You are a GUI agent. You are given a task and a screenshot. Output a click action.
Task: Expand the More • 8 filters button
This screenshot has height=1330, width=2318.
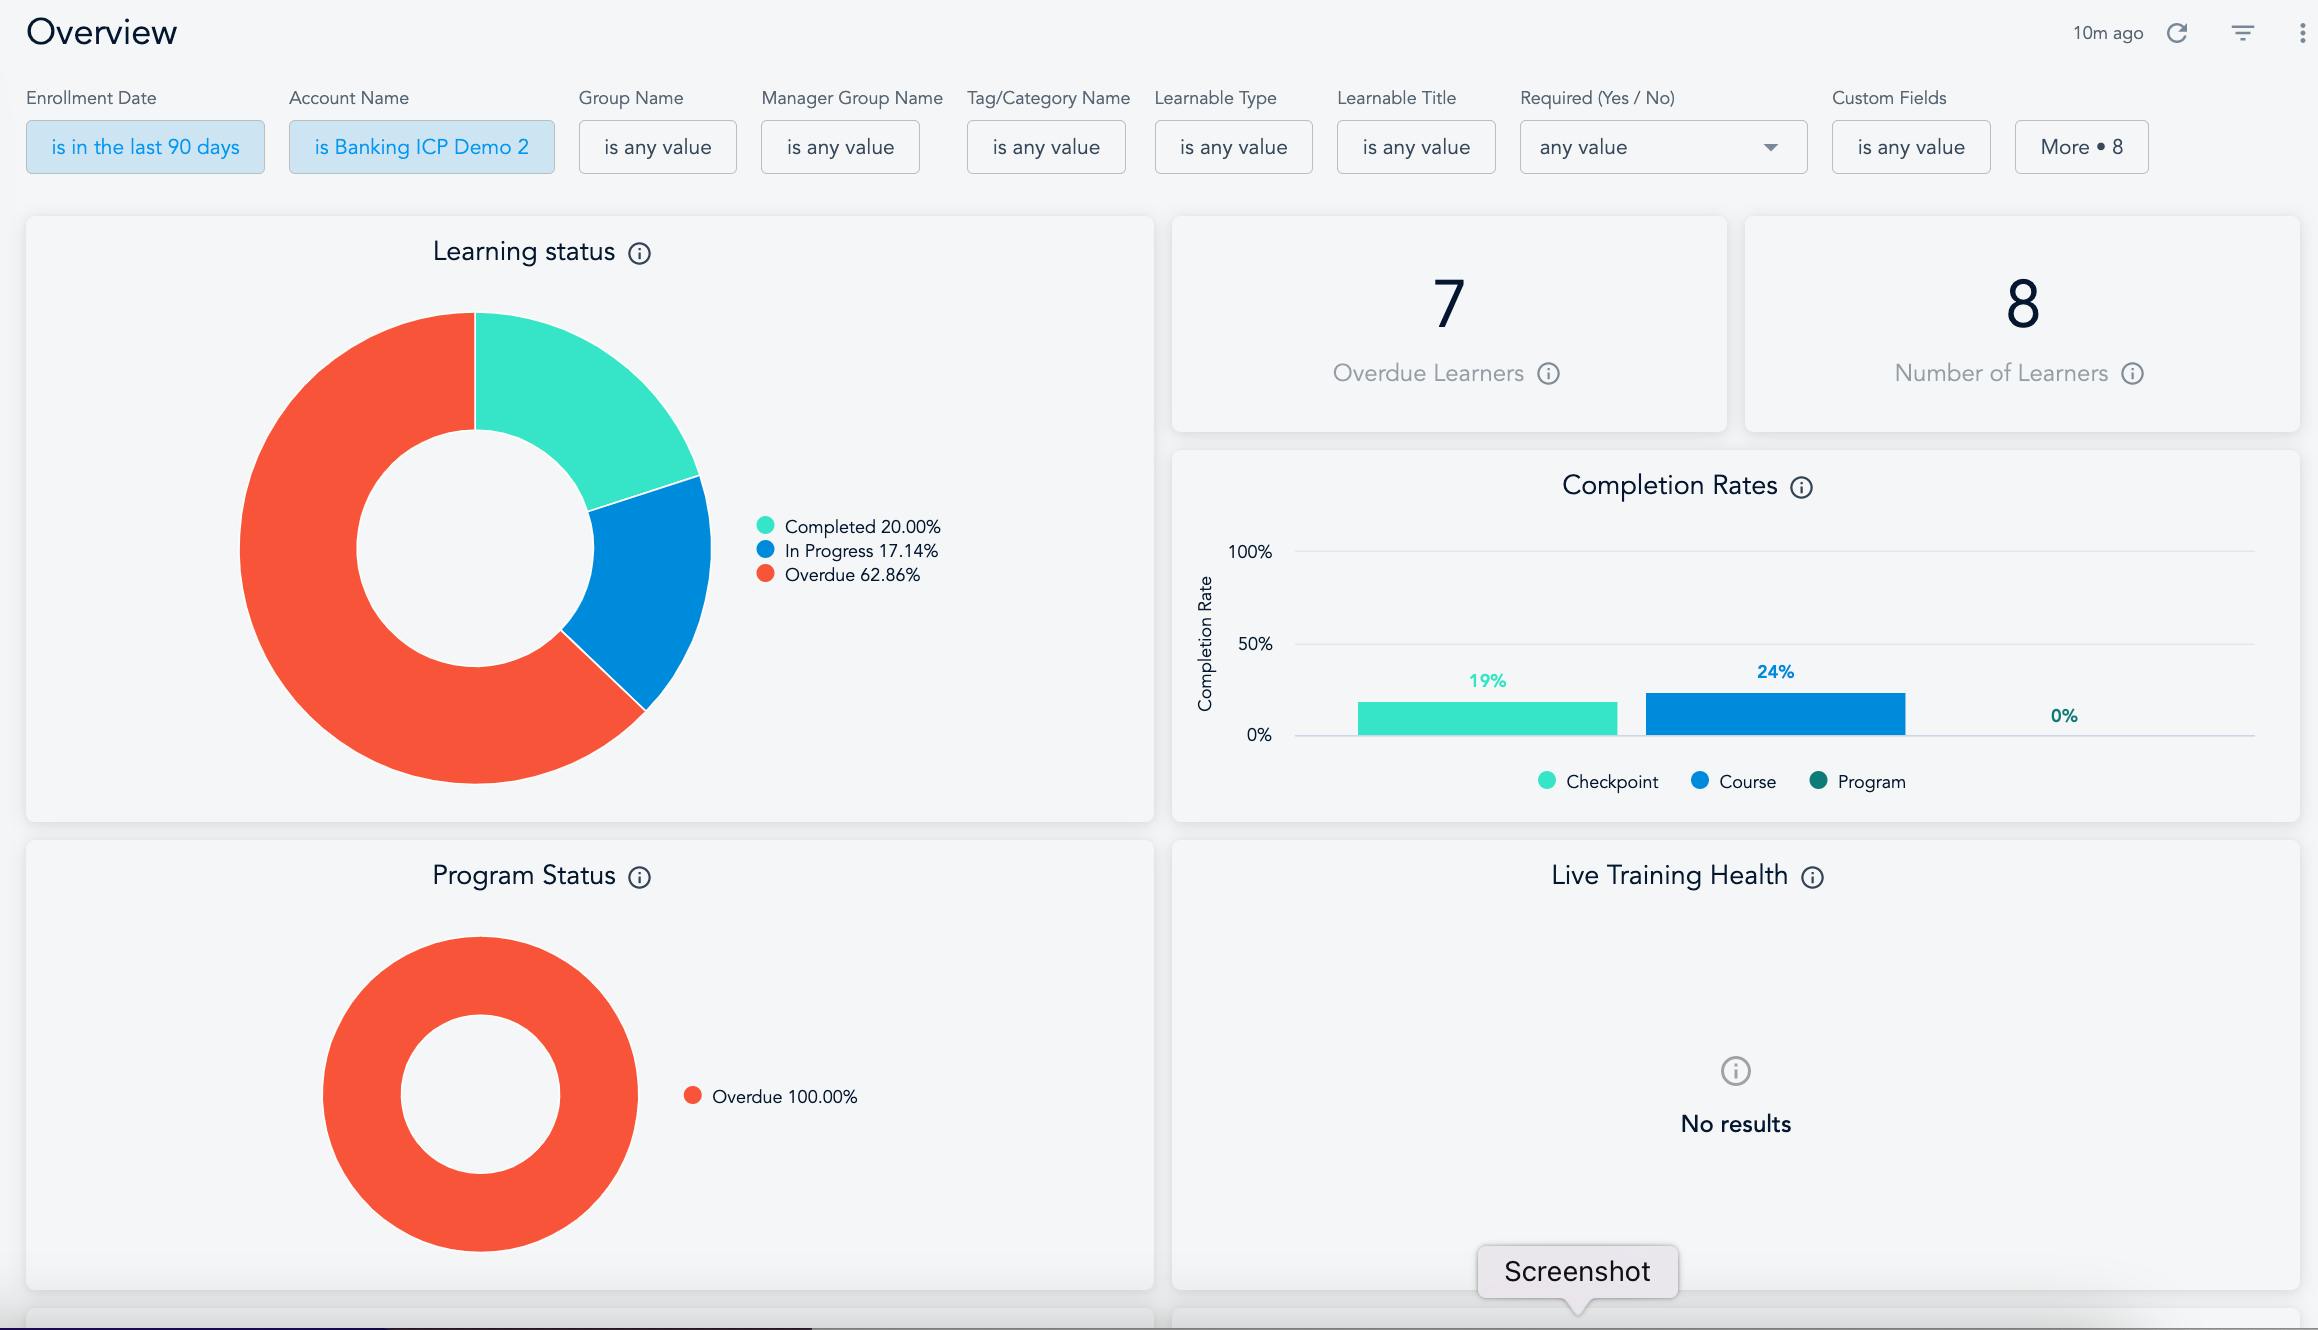point(2081,147)
